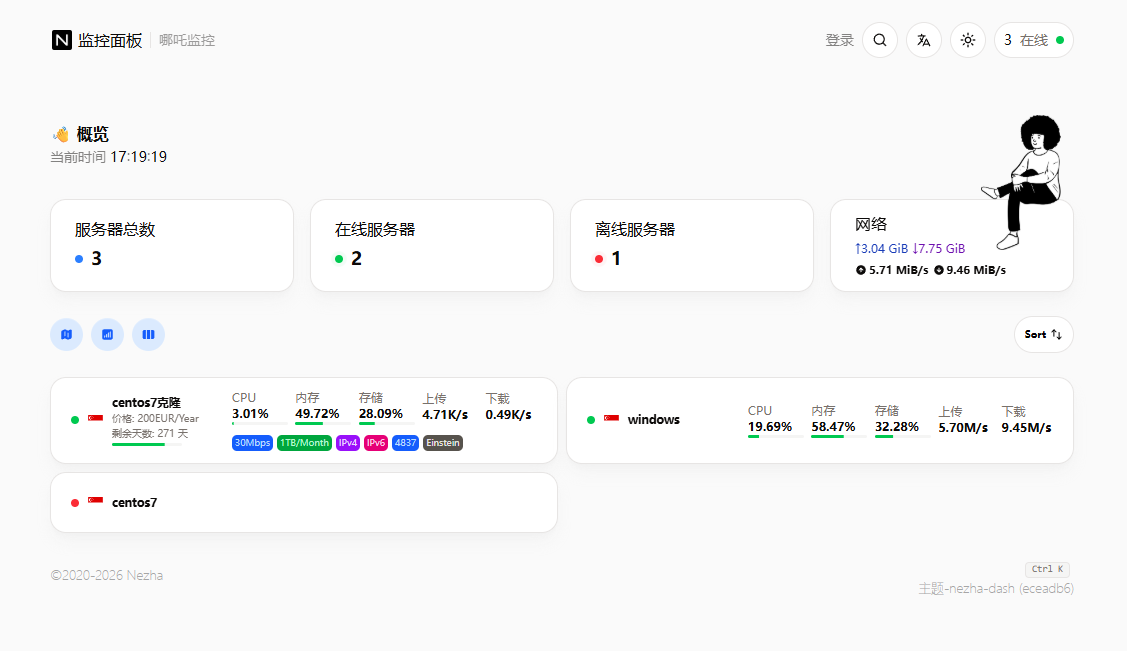This screenshot has height=651, width=1127.
Task: Click the red offline dot of centos7
Action: (x=75, y=503)
